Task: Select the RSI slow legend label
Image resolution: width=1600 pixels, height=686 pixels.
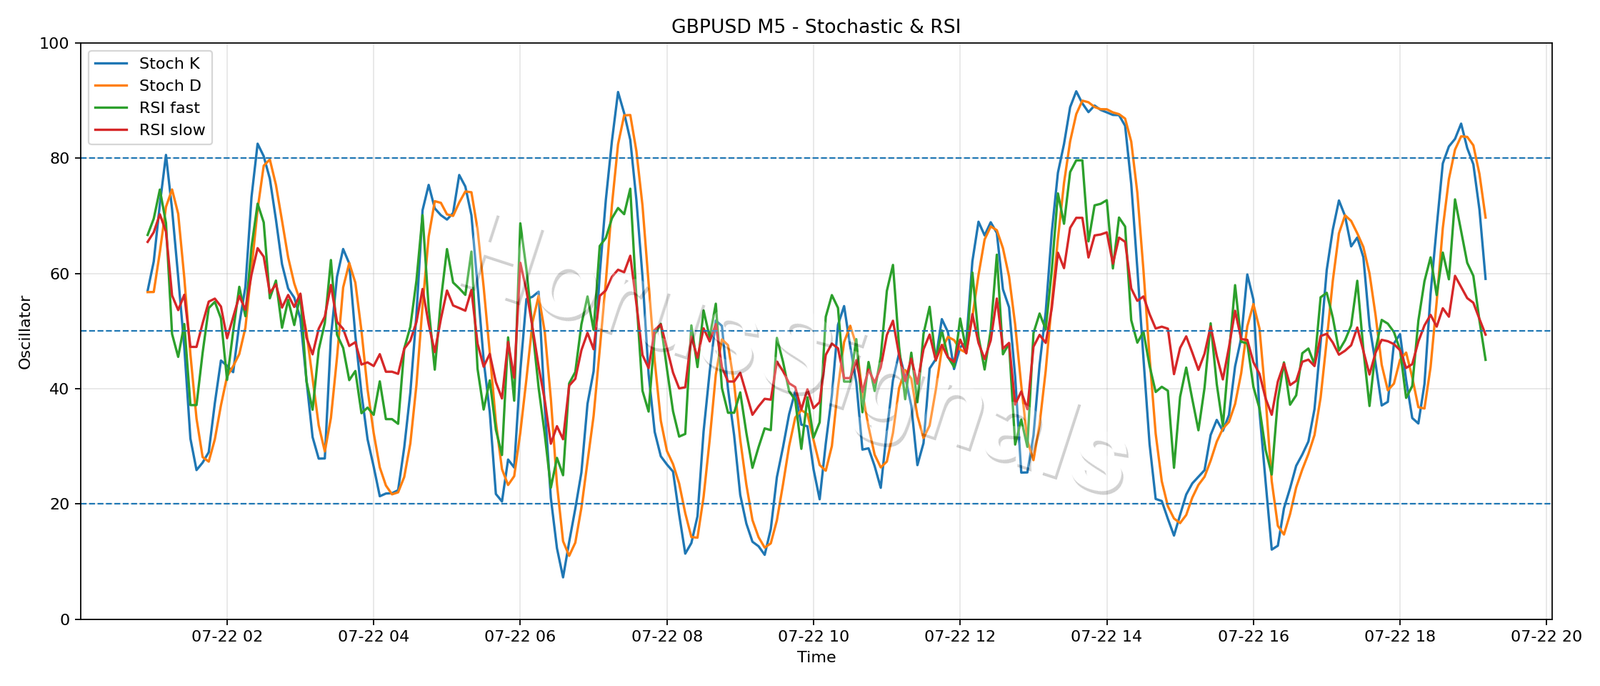Action: pos(172,130)
